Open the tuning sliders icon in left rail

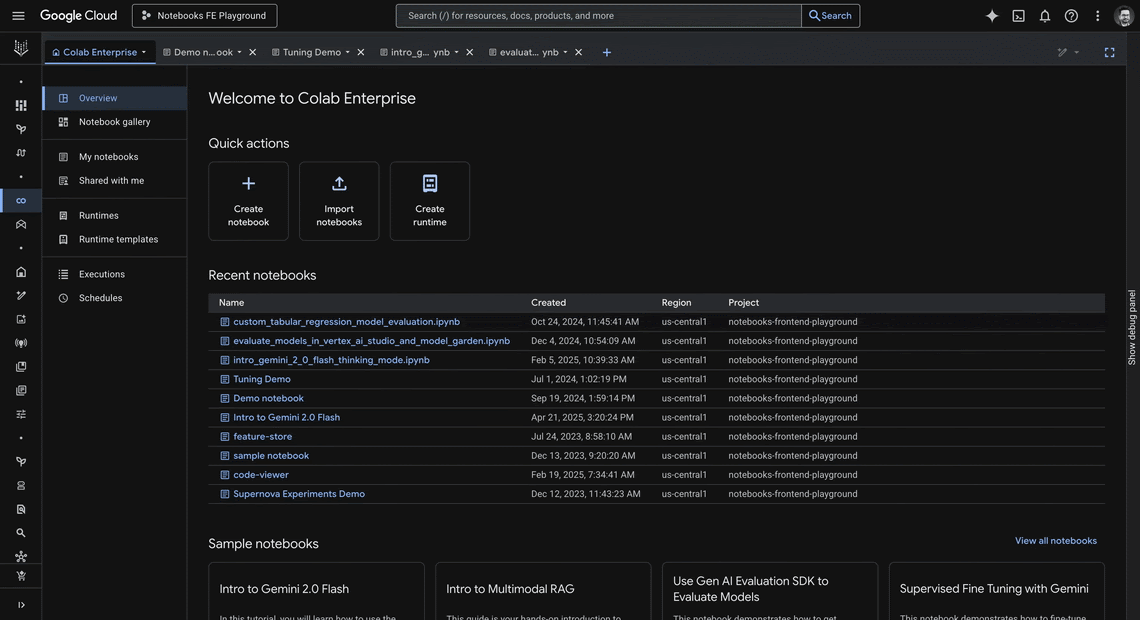point(21,414)
